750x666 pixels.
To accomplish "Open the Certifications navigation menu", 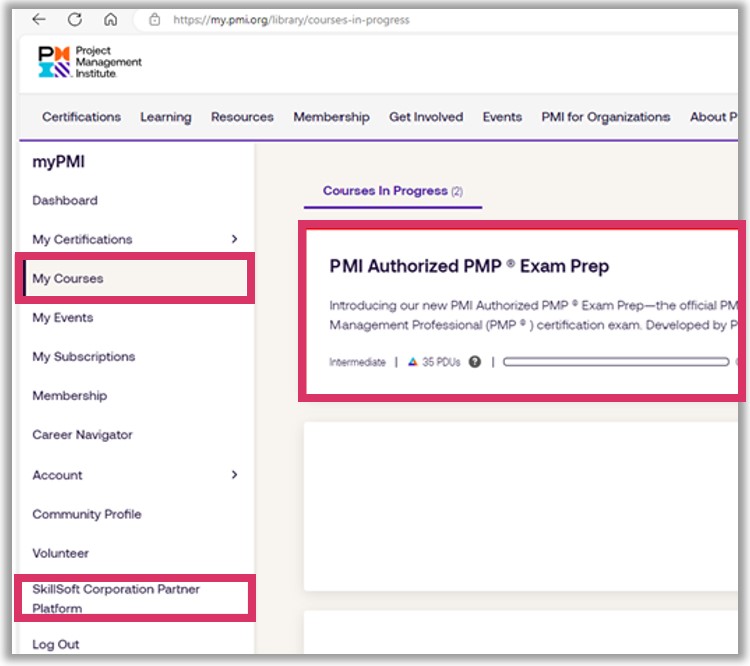I will pyautogui.click(x=81, y=117).
